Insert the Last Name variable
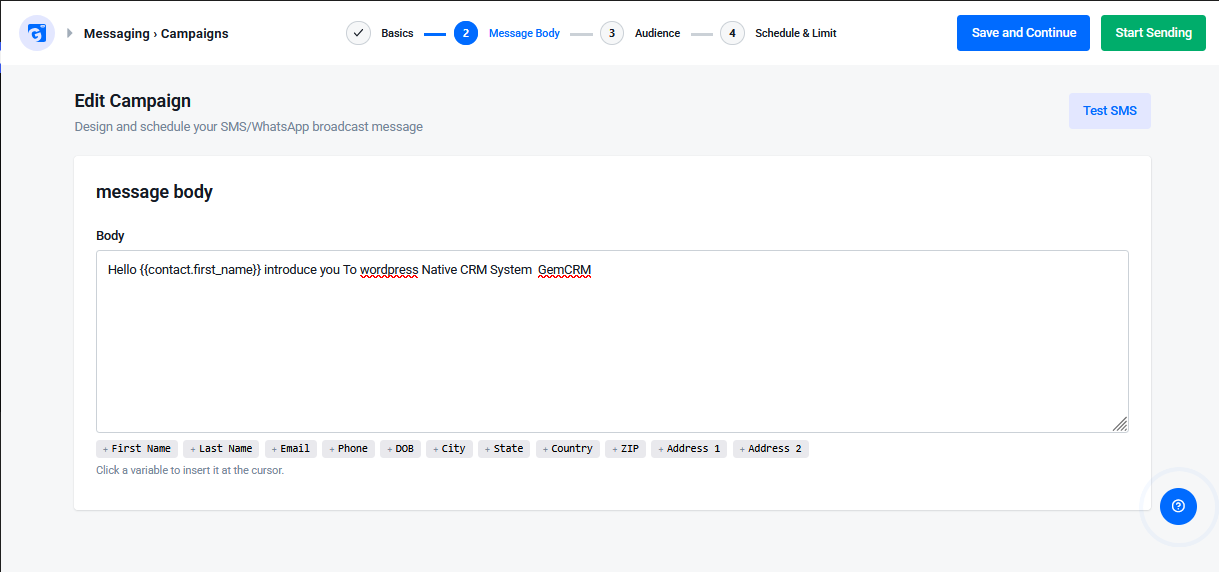Viewport: 1219px width, 572px height. [x=221, y=449]
